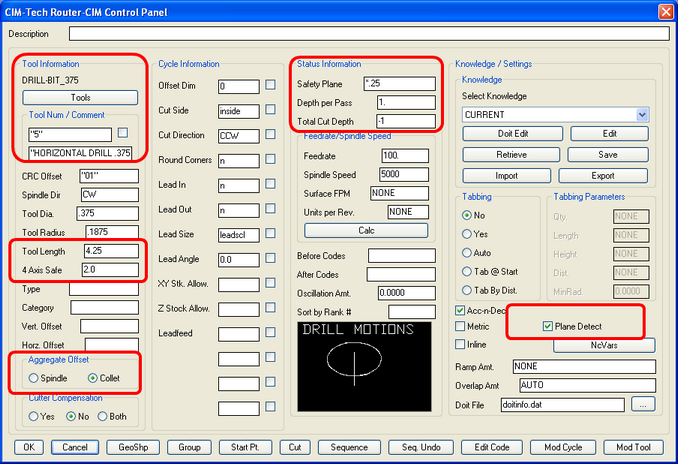The height and width of the screenshot is (464, 678).
Task: Click the Doit Edit button
Action: pos(512,134)
